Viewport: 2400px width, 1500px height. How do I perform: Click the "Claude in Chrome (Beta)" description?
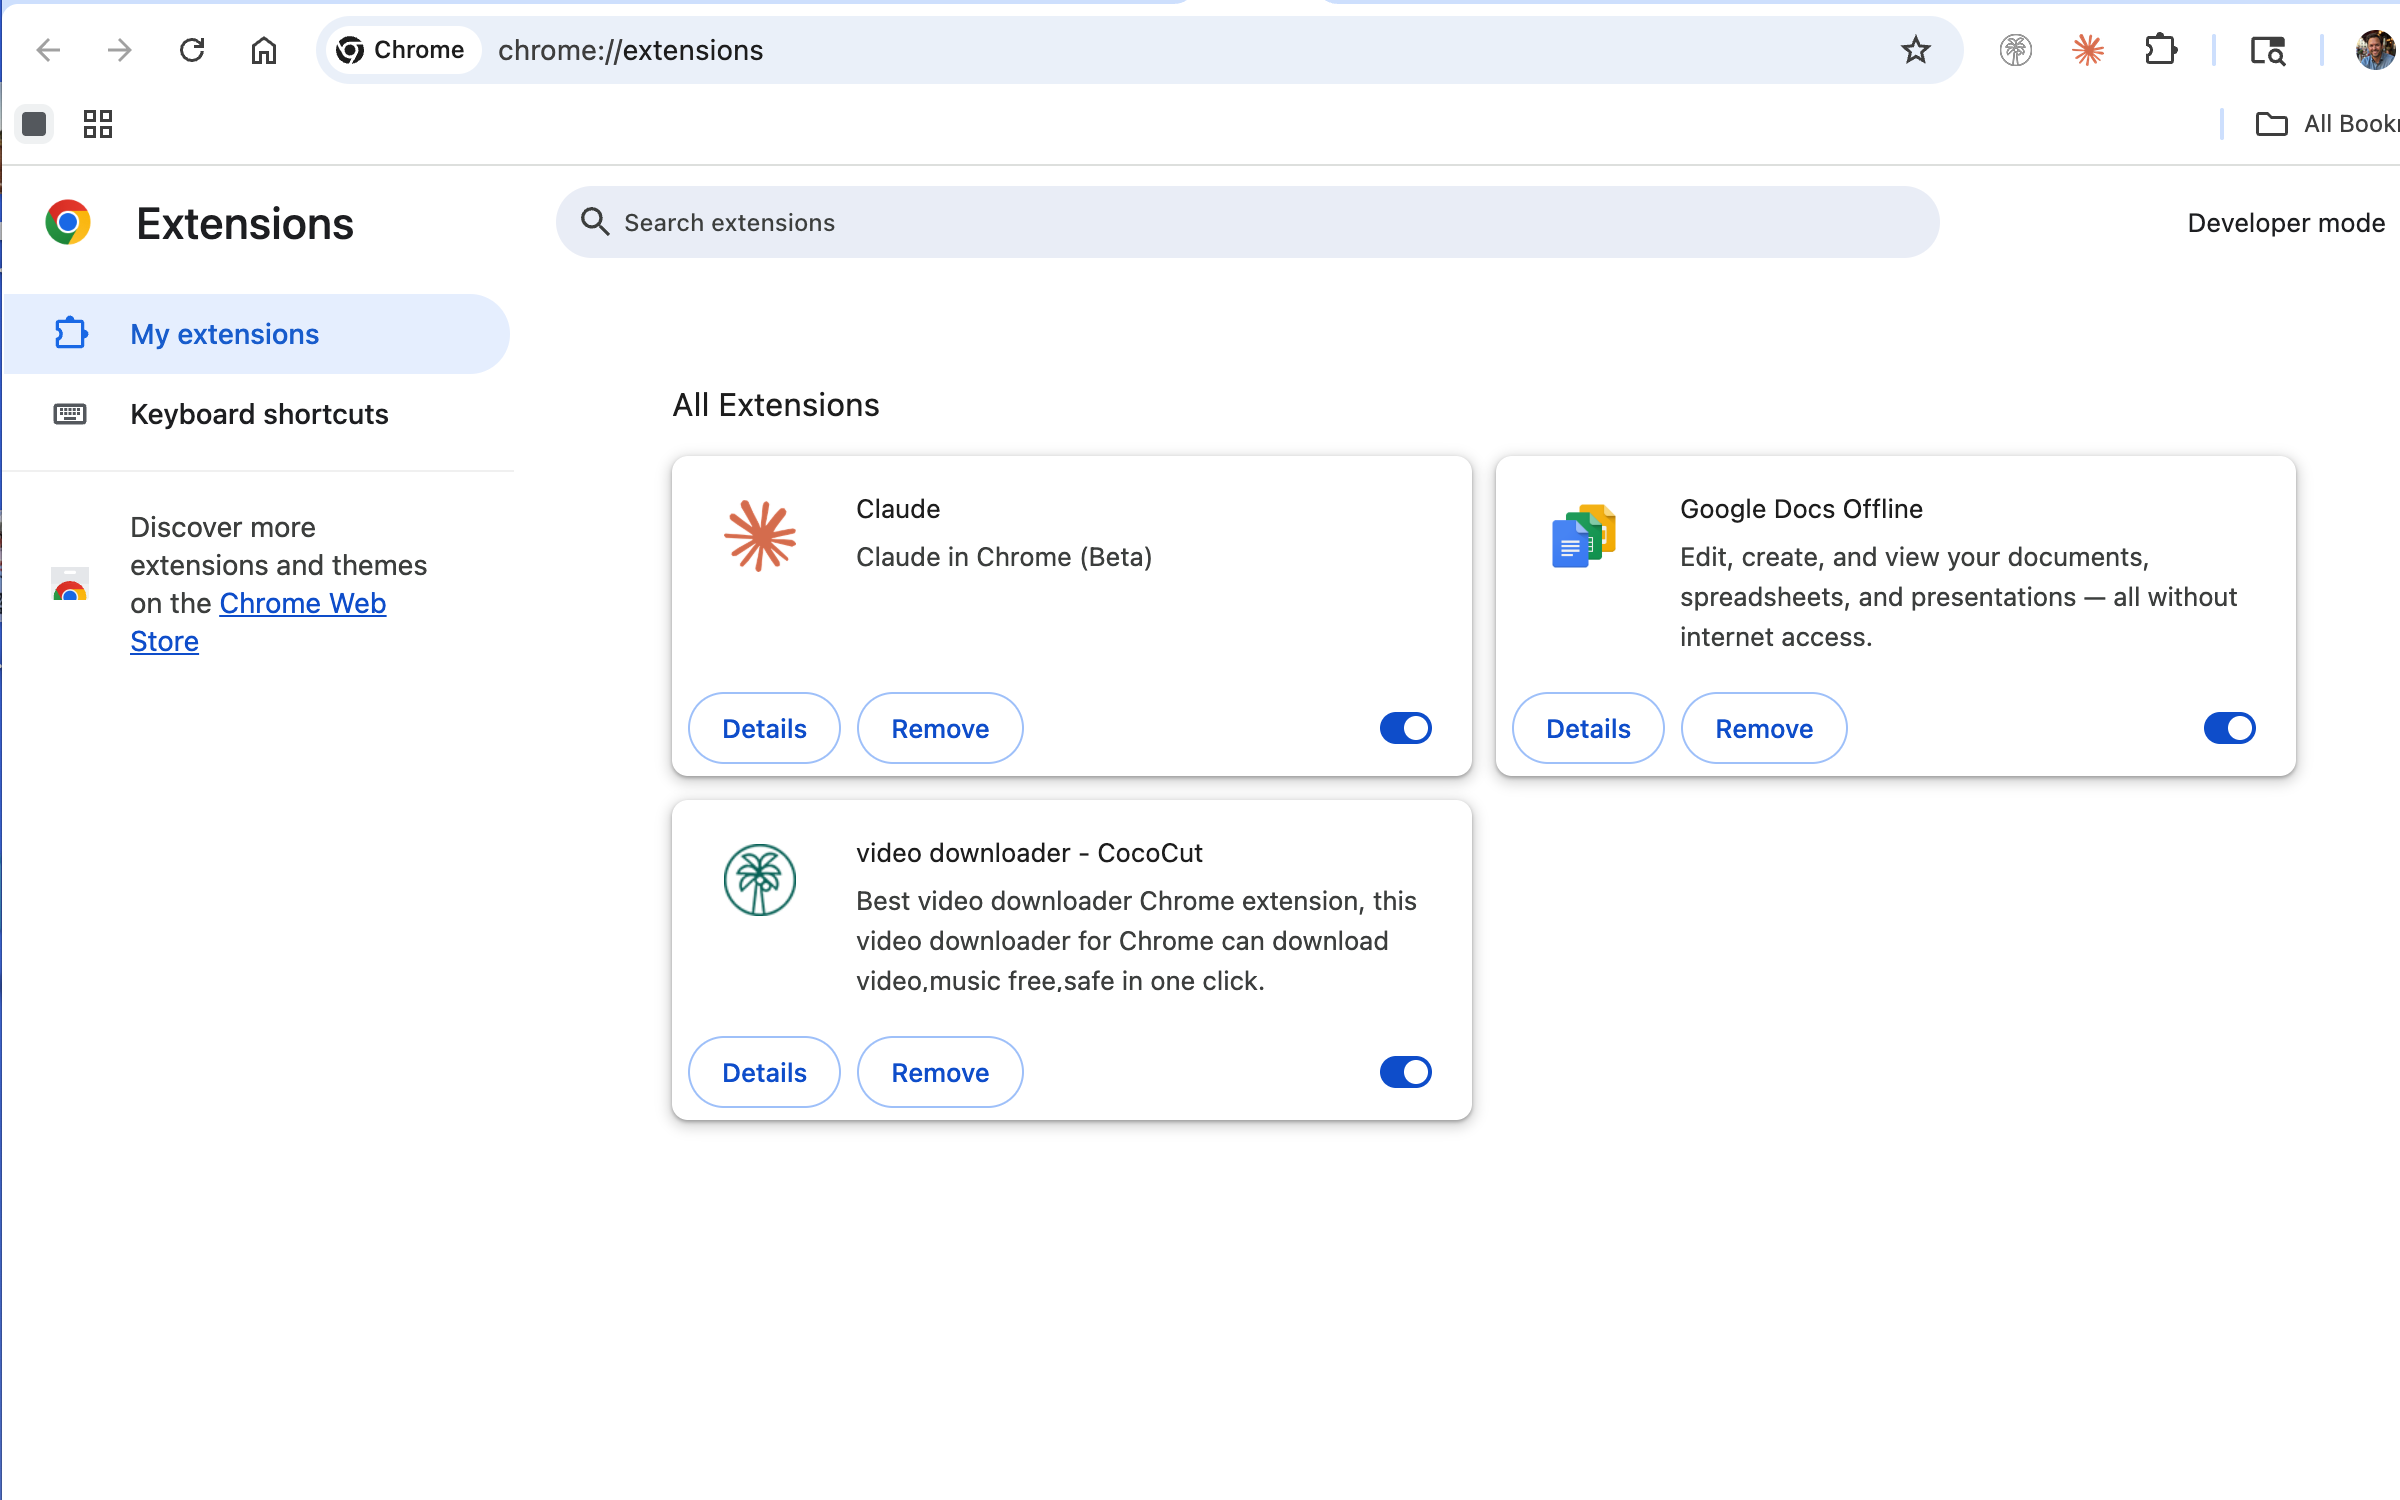tap(1004, 557)
